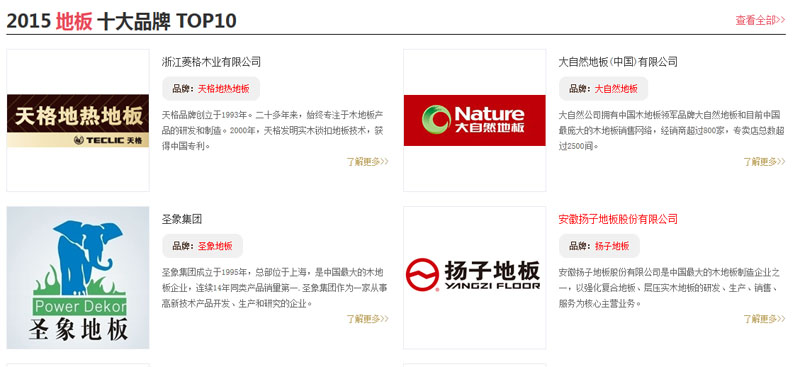800x367 pixels.
Task: Click the red brand link 圣象地板
Action: click(x=215, y=246)
